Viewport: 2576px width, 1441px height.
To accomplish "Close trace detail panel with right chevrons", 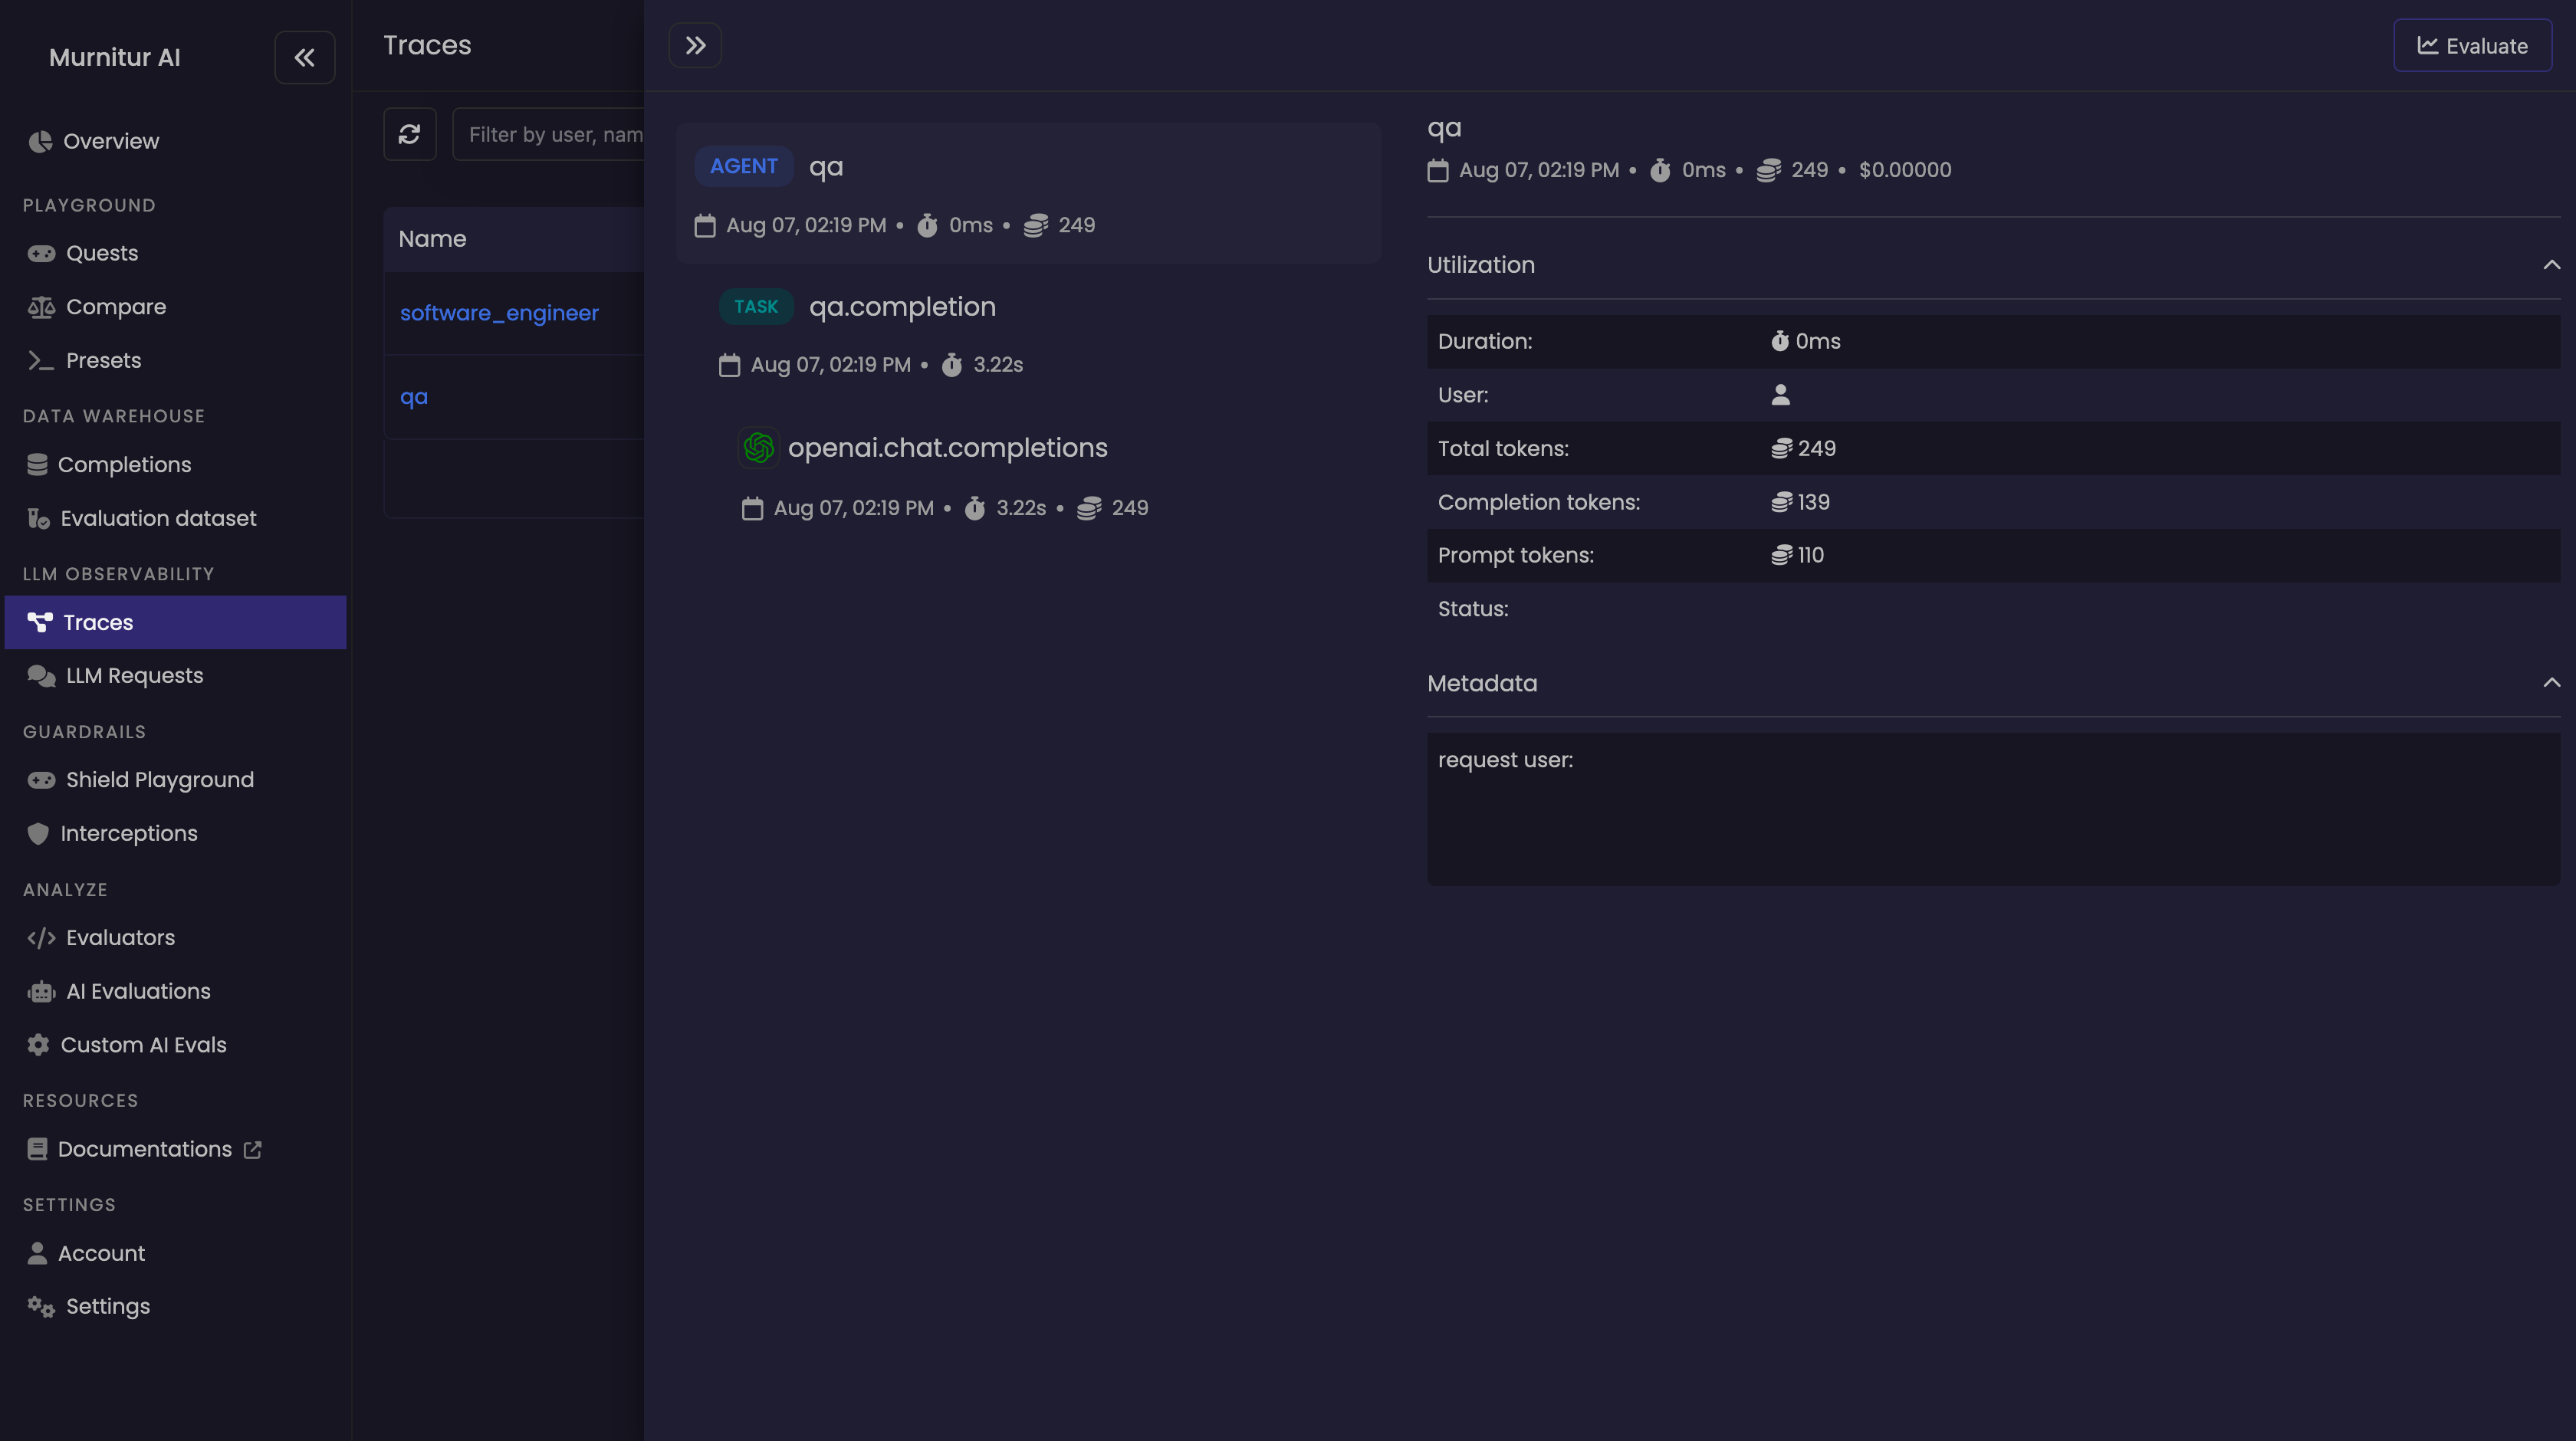I will [x=695, y=45].
